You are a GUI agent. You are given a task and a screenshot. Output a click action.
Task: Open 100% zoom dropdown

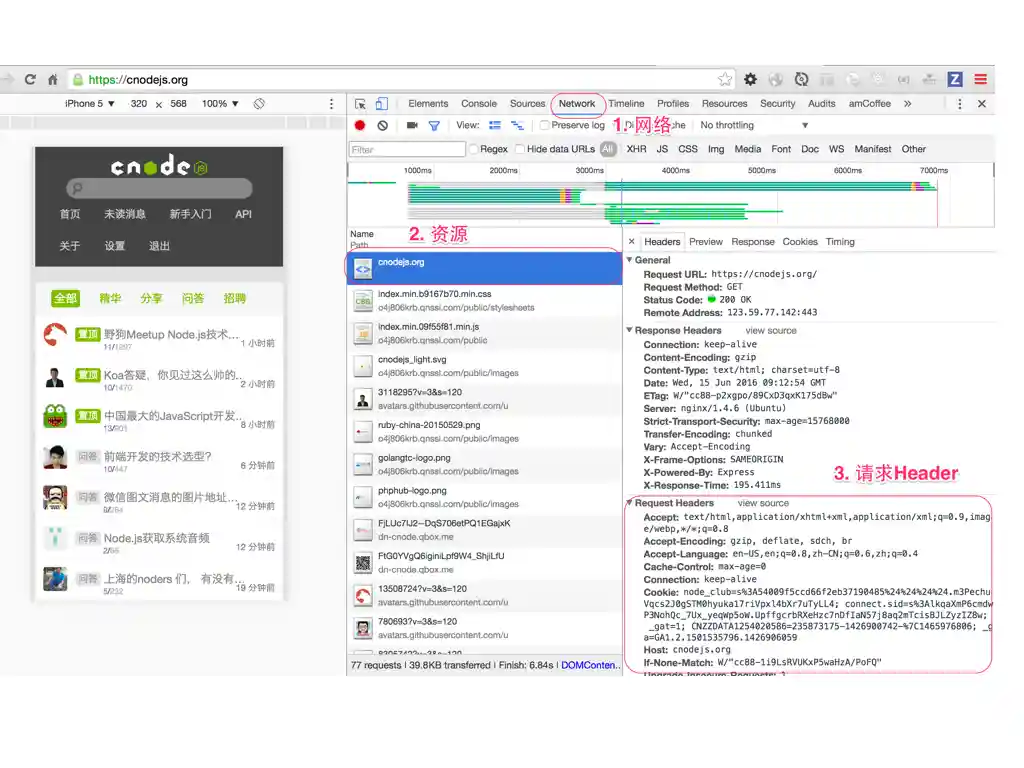coord(220,104)
